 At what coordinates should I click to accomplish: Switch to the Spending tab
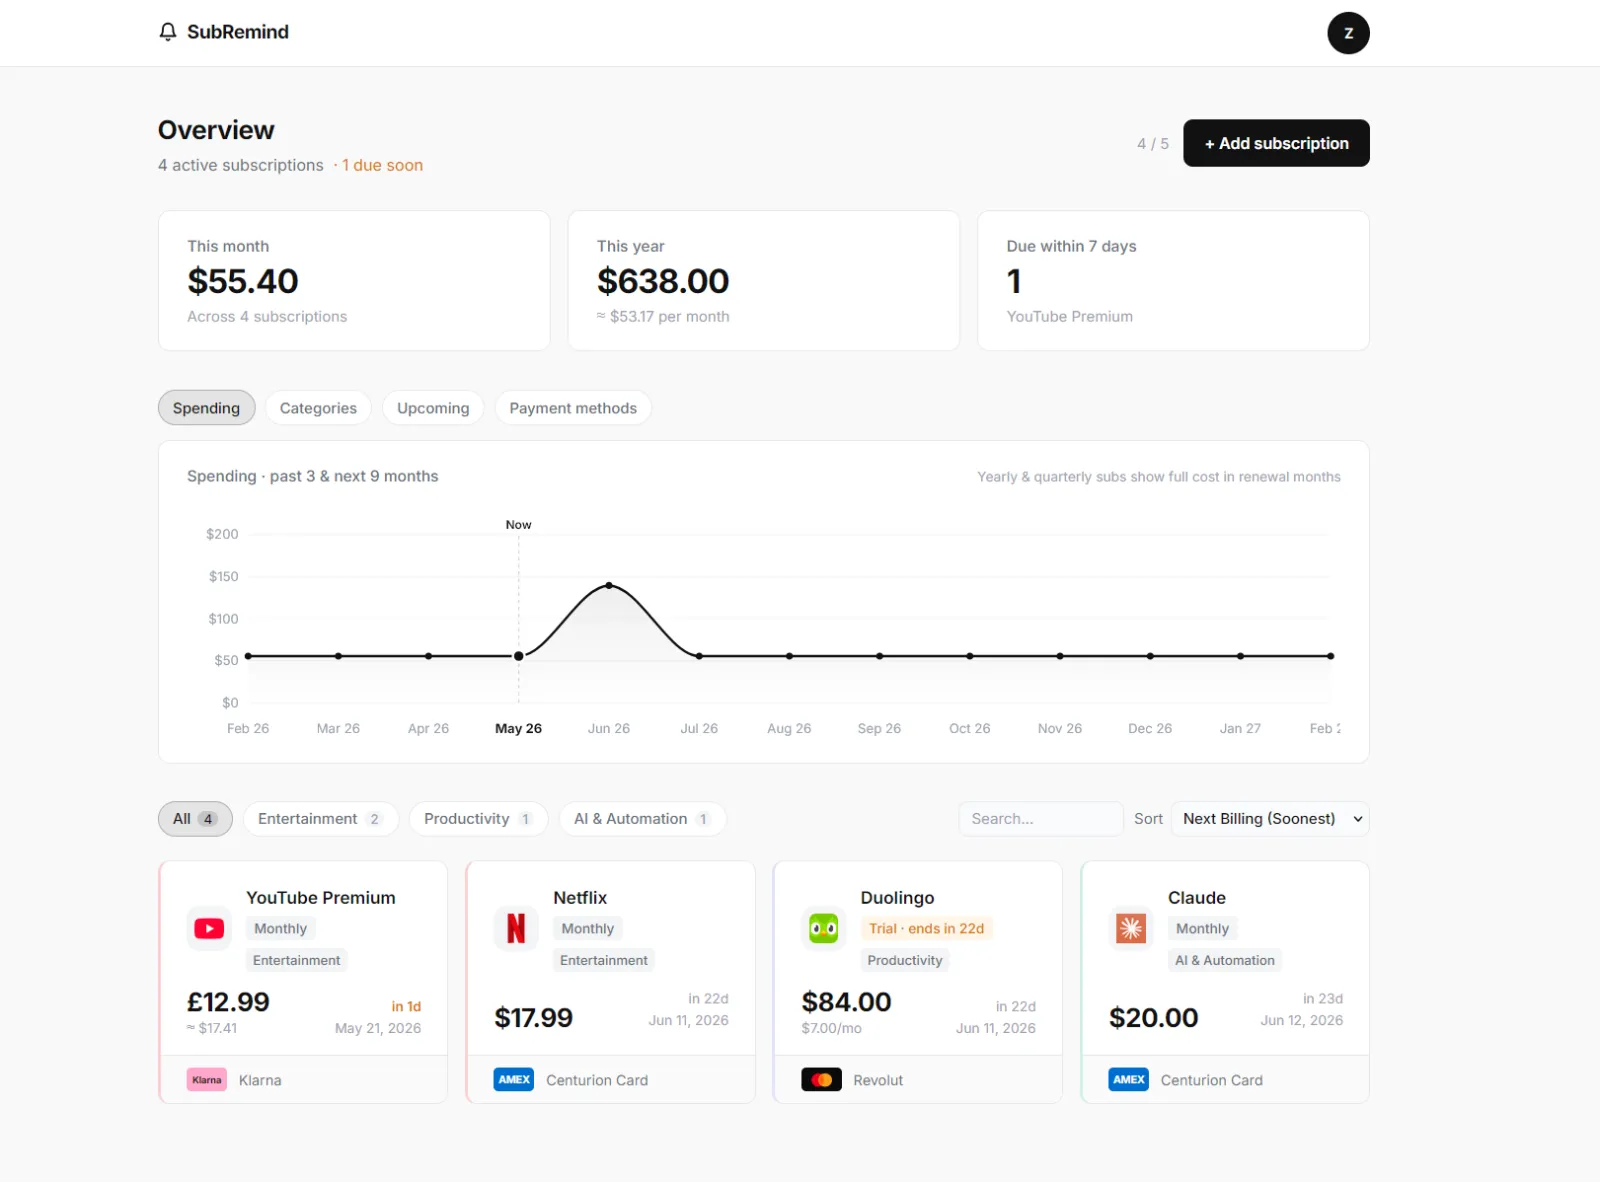[x=206, y=408]
